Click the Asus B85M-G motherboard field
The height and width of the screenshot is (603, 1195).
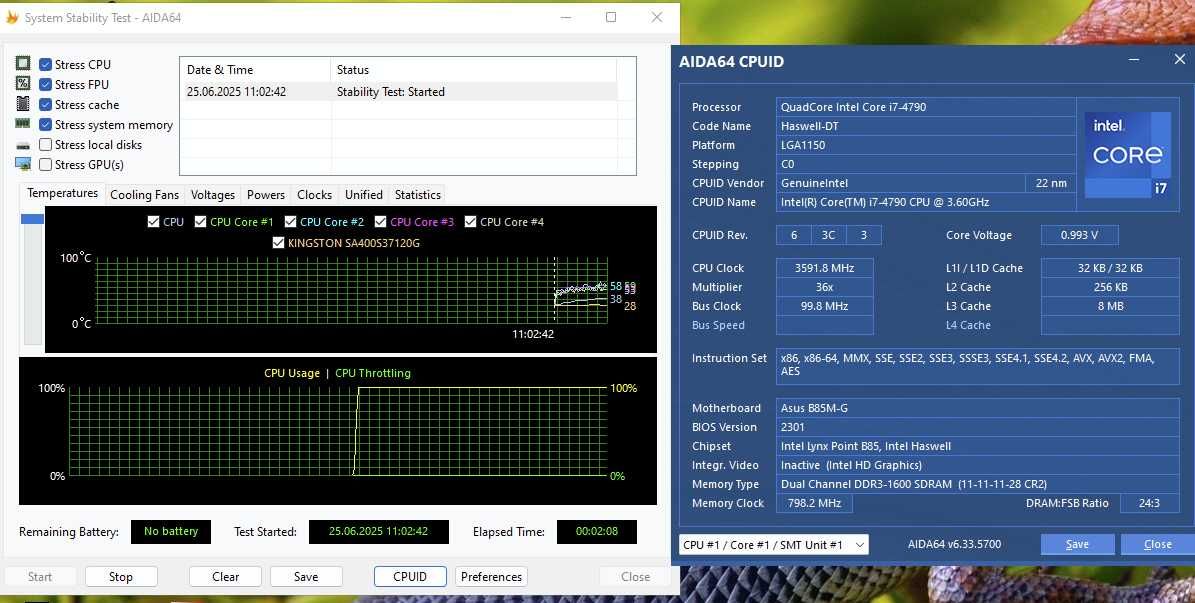[978, 408]
